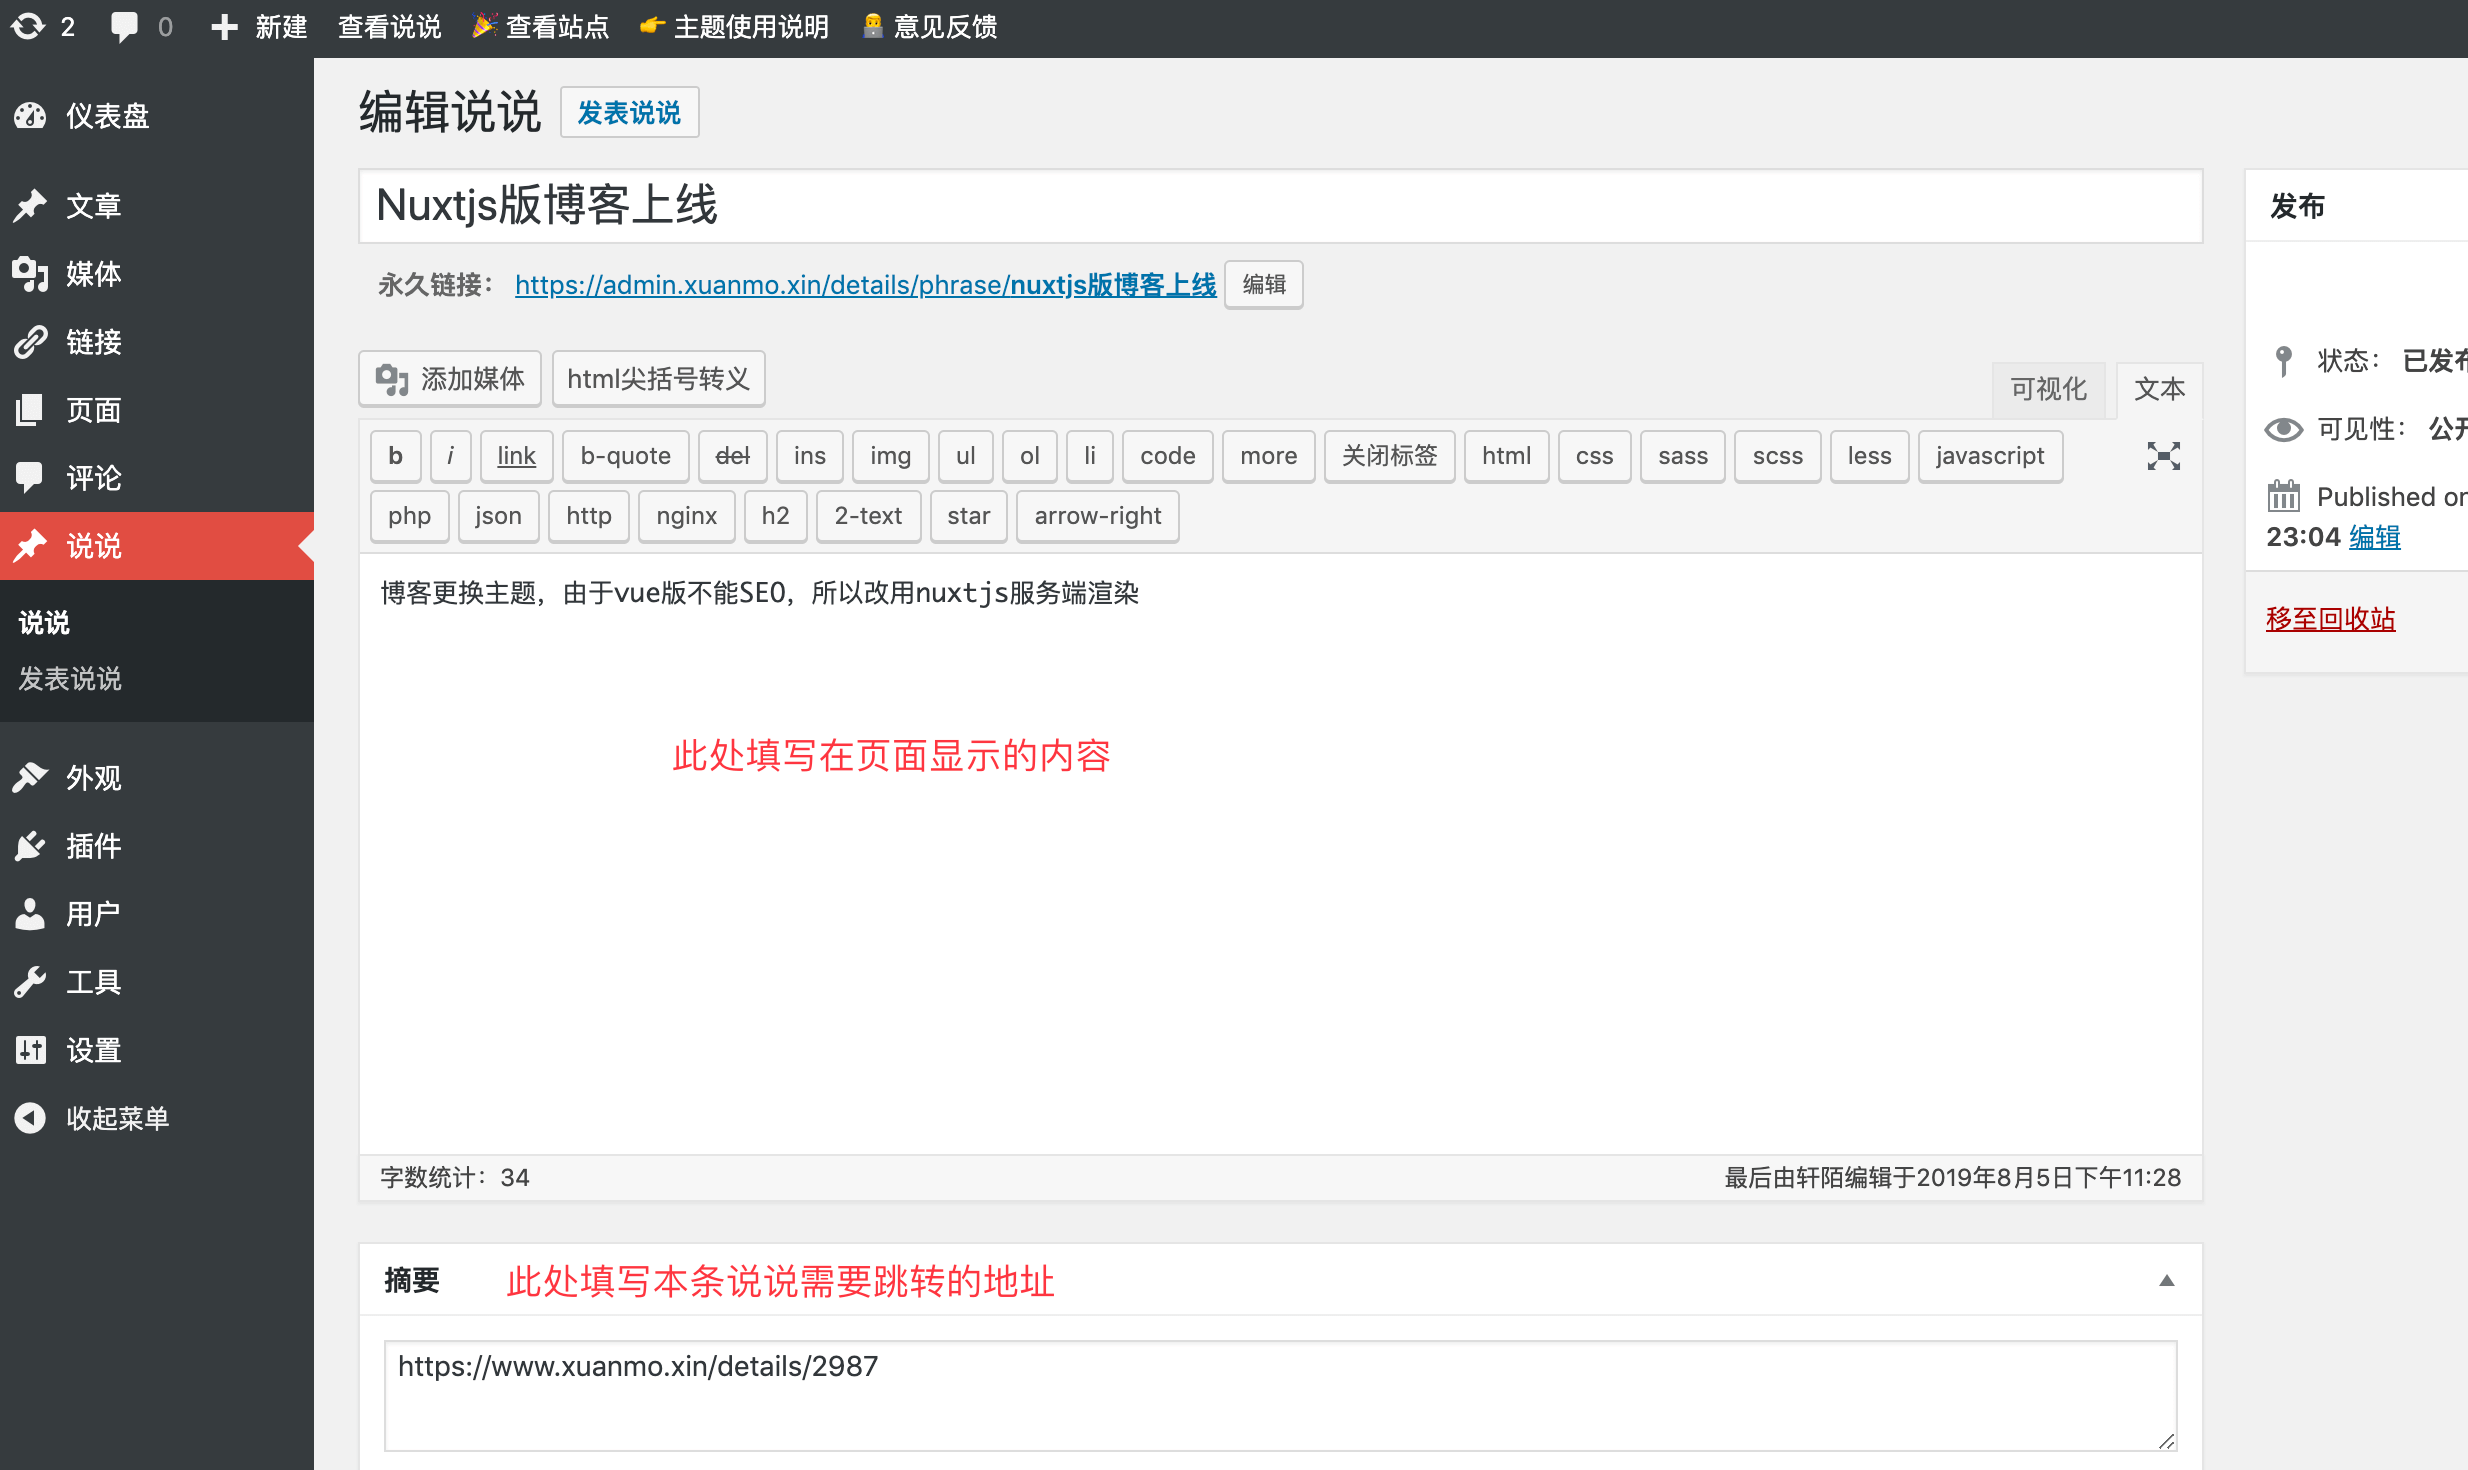This screenshot has height=1470, width=2468.
Task: Click 发表说说 to publish
Action: (629, 112)
